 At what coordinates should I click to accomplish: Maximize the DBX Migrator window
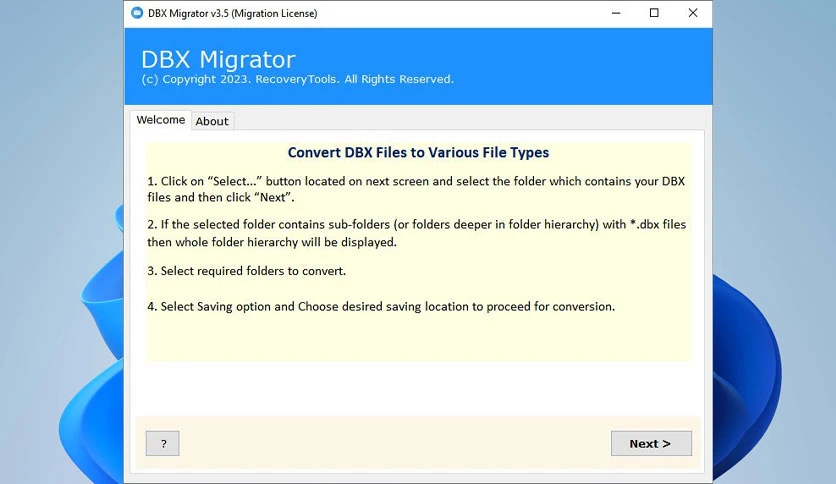tap(654, 13)
